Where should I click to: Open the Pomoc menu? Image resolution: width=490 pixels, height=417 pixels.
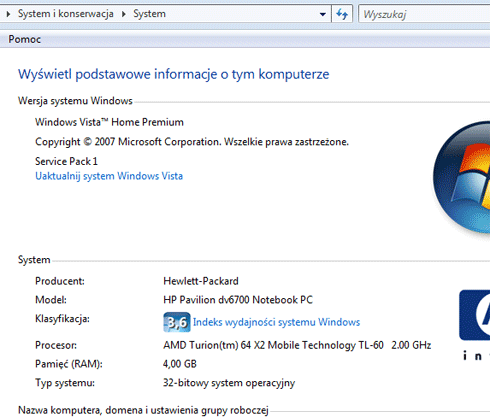pos(25,39)
